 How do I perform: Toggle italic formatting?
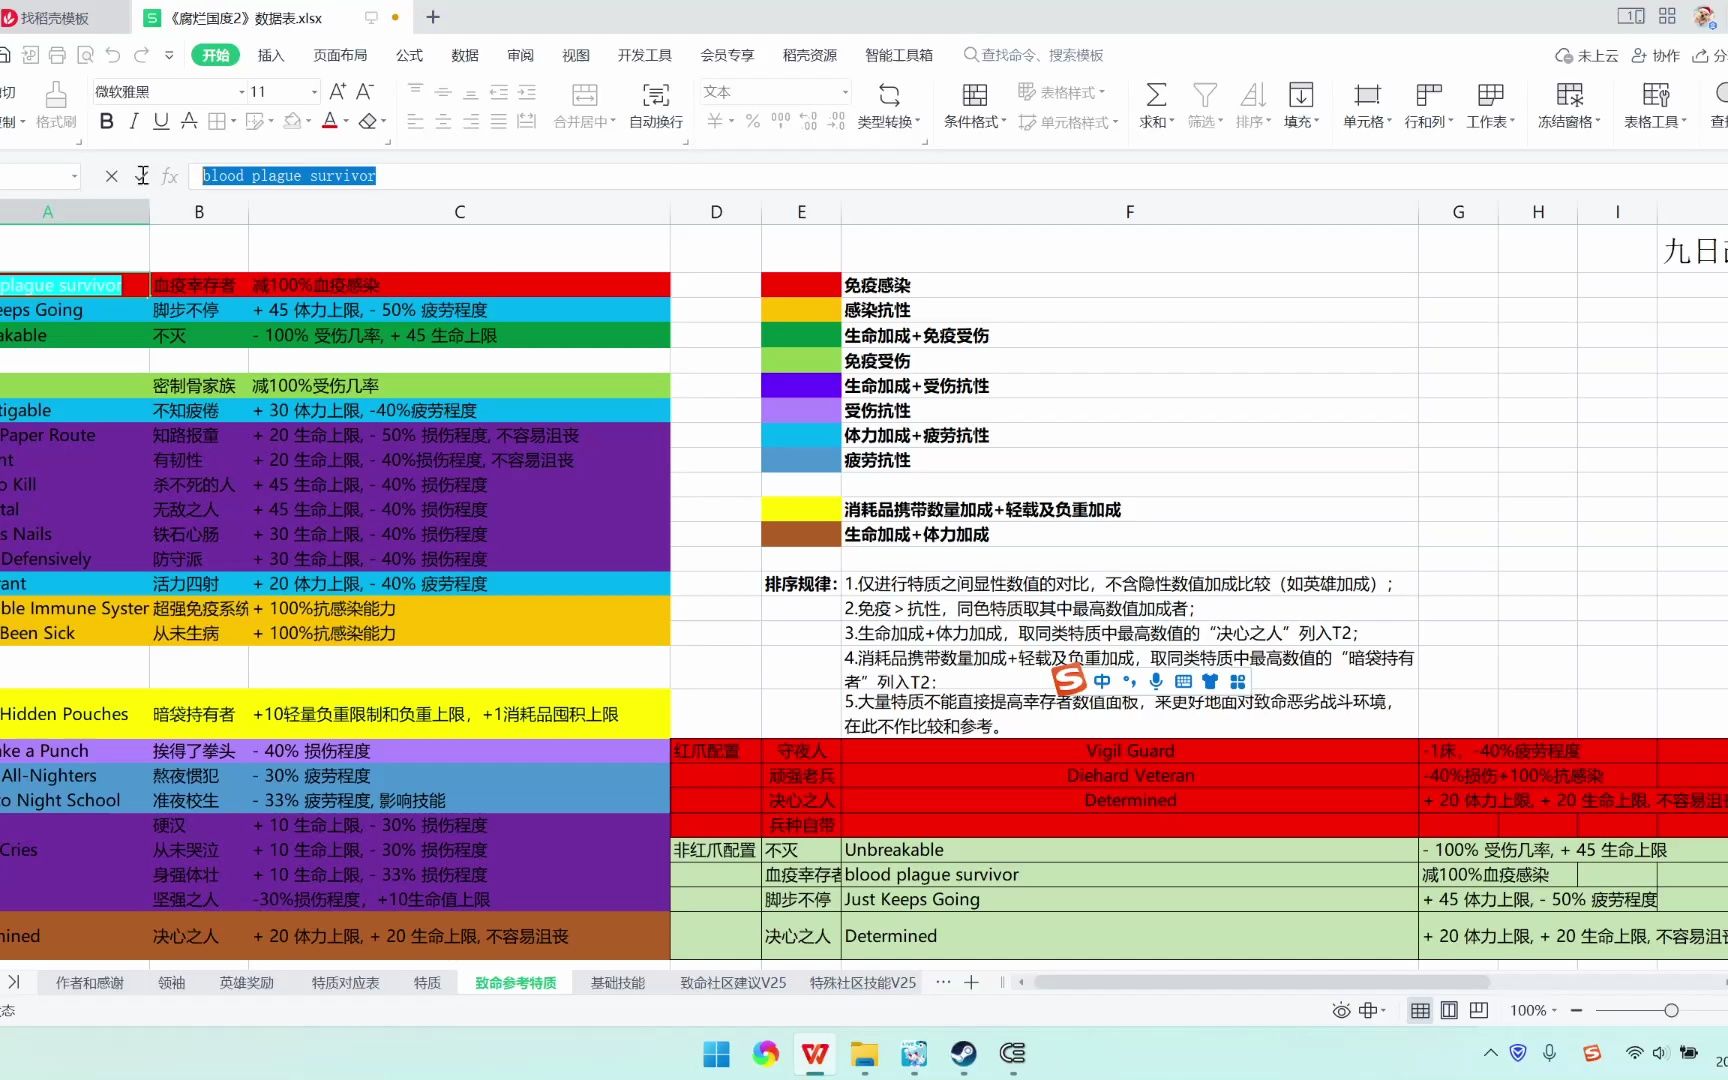(x=133, y=121)
